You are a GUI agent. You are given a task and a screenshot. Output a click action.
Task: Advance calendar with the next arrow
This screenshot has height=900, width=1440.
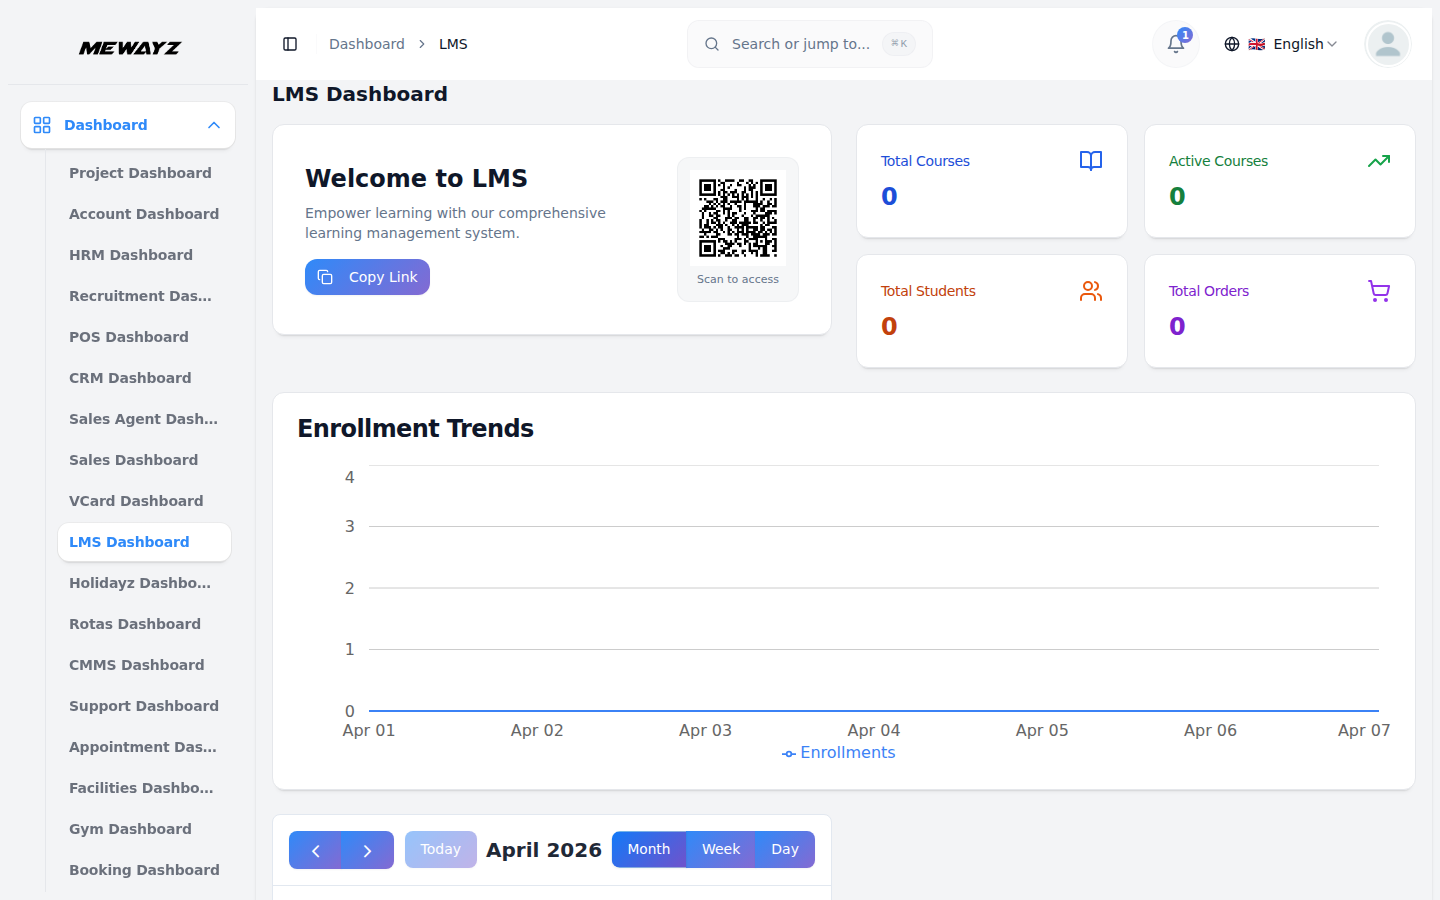pyautogui.click(x=367, y=849)
